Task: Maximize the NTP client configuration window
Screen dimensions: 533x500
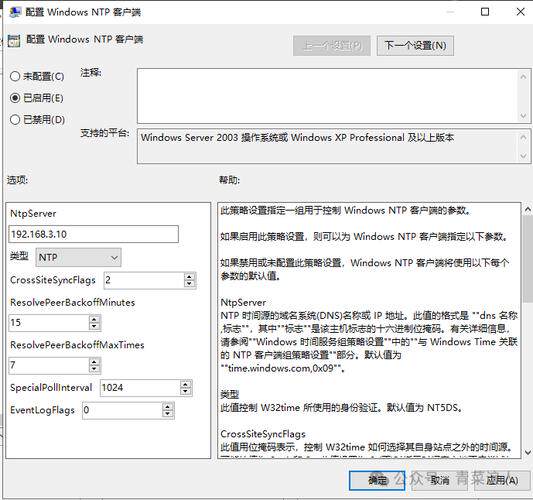Action: coord(485,12)
